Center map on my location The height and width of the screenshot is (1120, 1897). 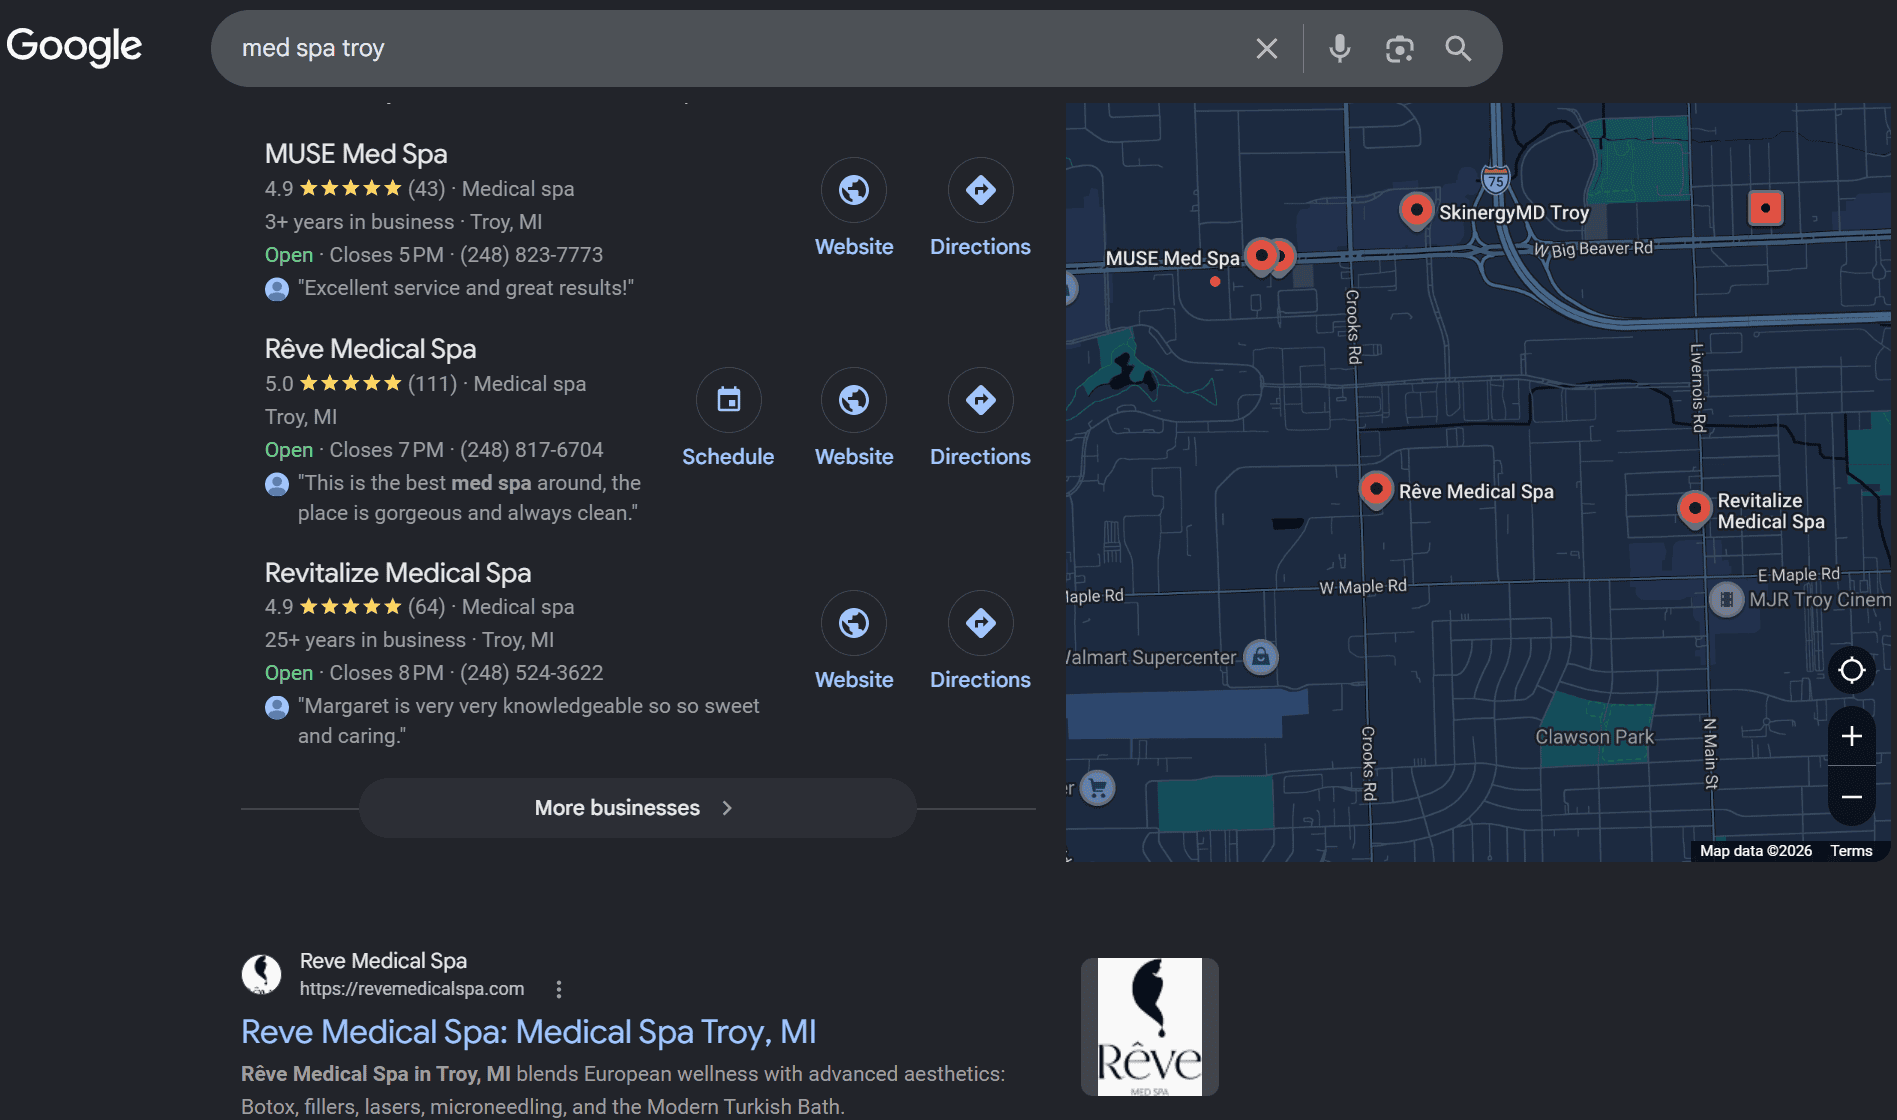[x=1851, y=670]
